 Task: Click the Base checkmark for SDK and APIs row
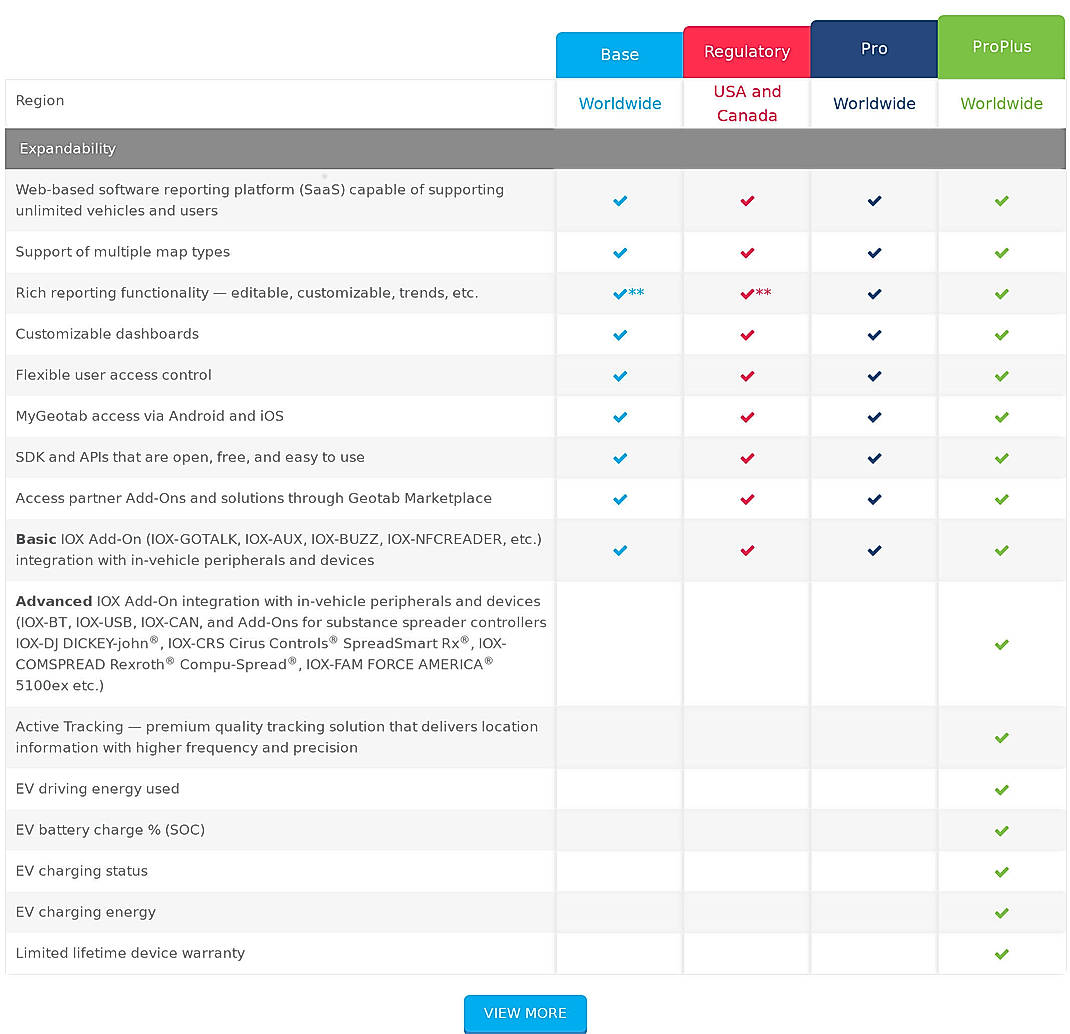tap(619, 457)
